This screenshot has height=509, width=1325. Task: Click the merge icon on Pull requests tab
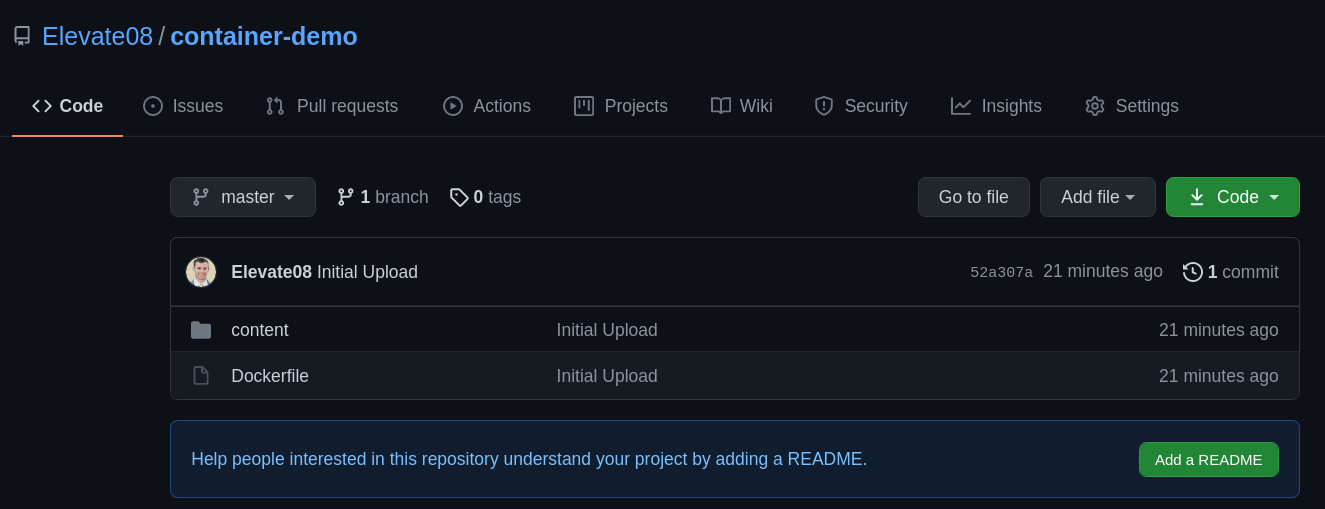[275, 106]
